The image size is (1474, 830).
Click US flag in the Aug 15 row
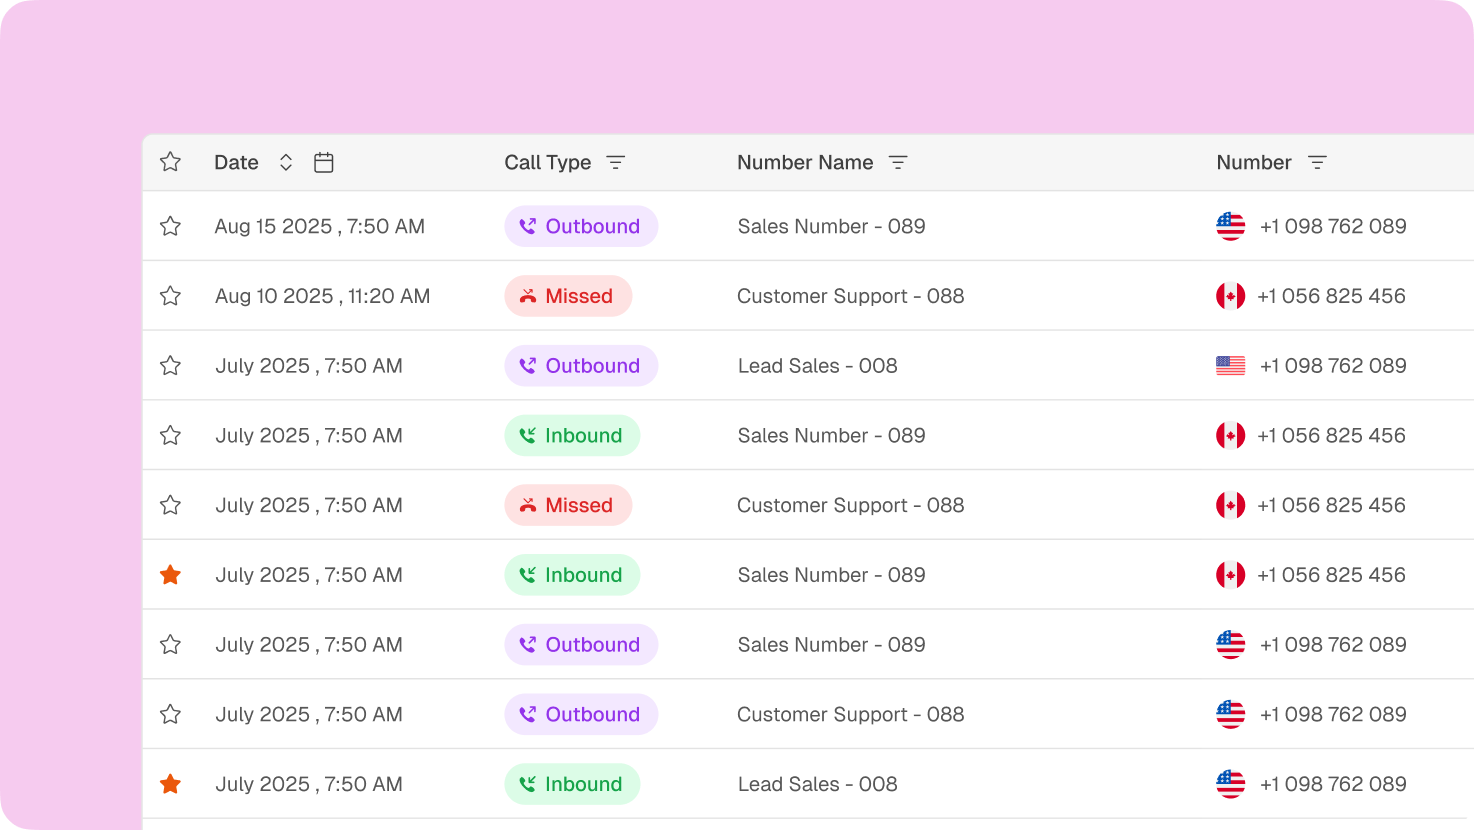point(1230,226)
